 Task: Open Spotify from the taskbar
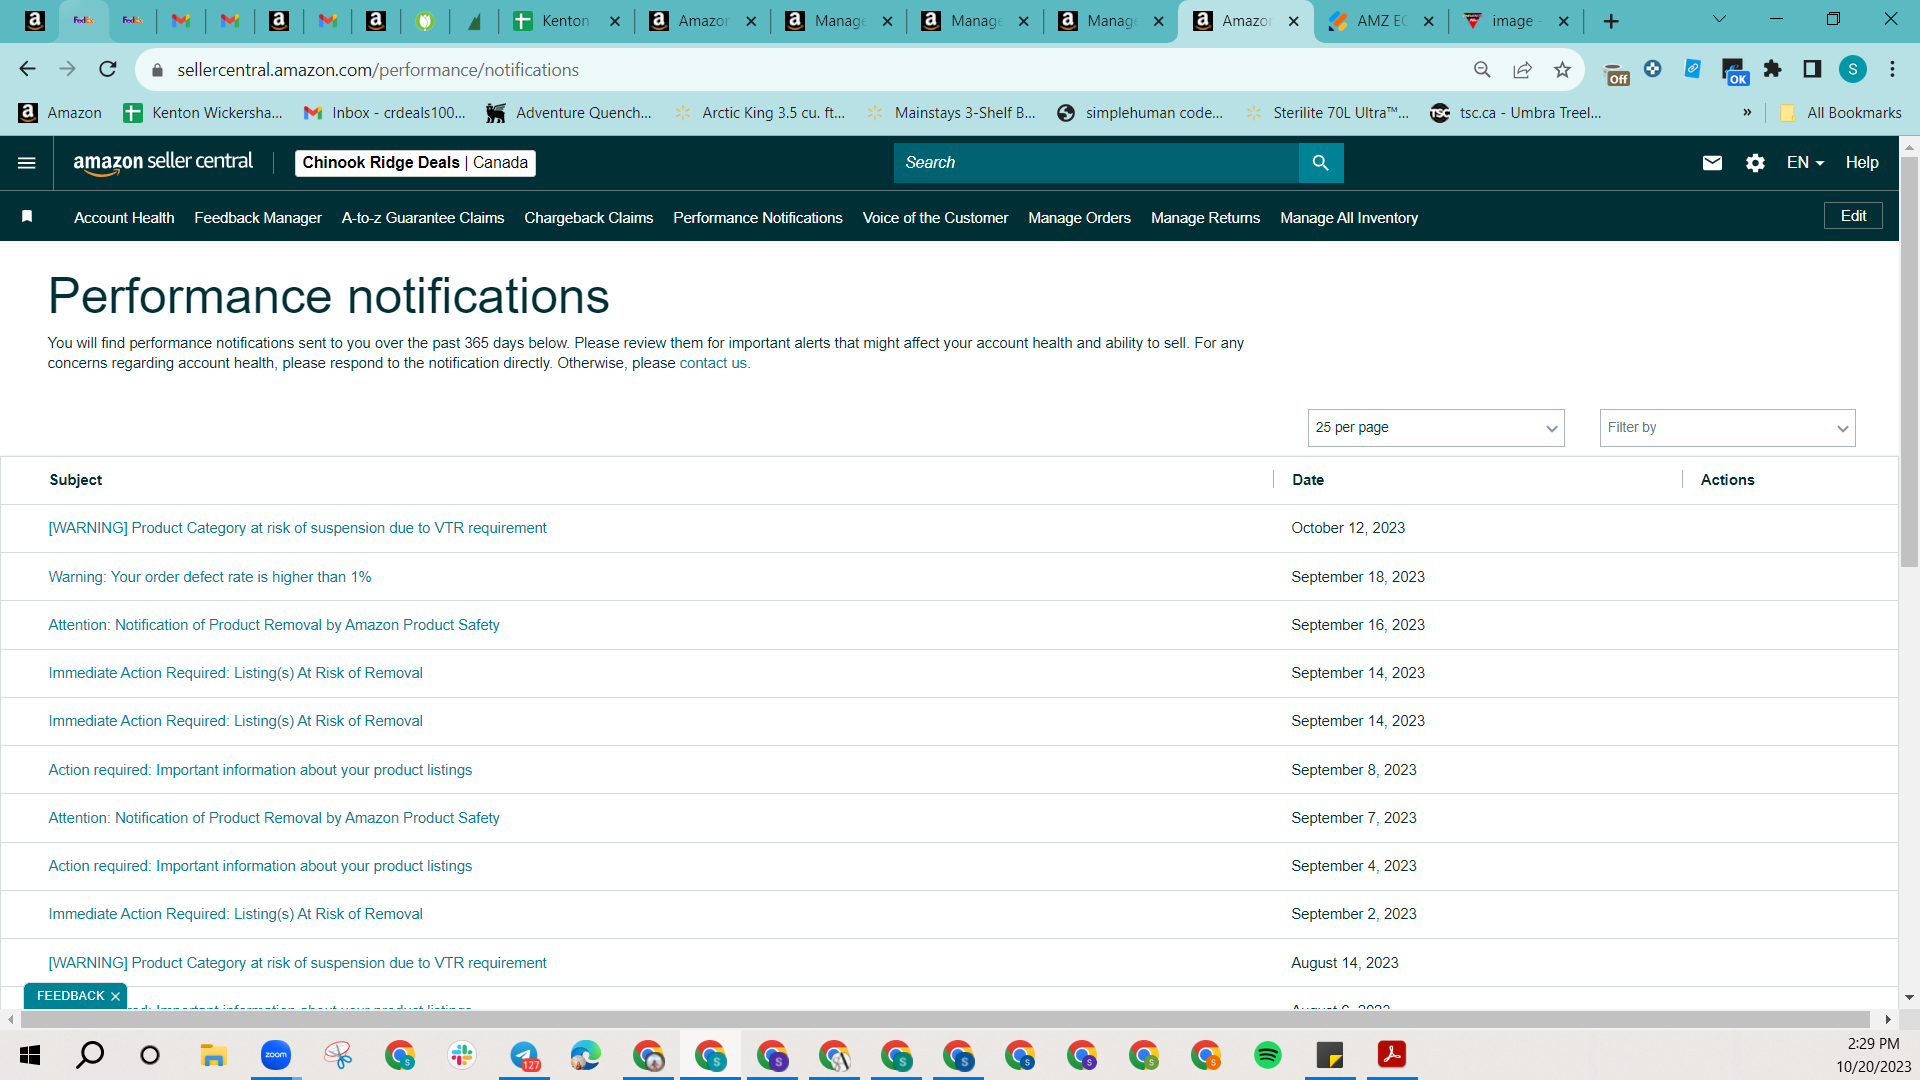click(1267, 1055)
